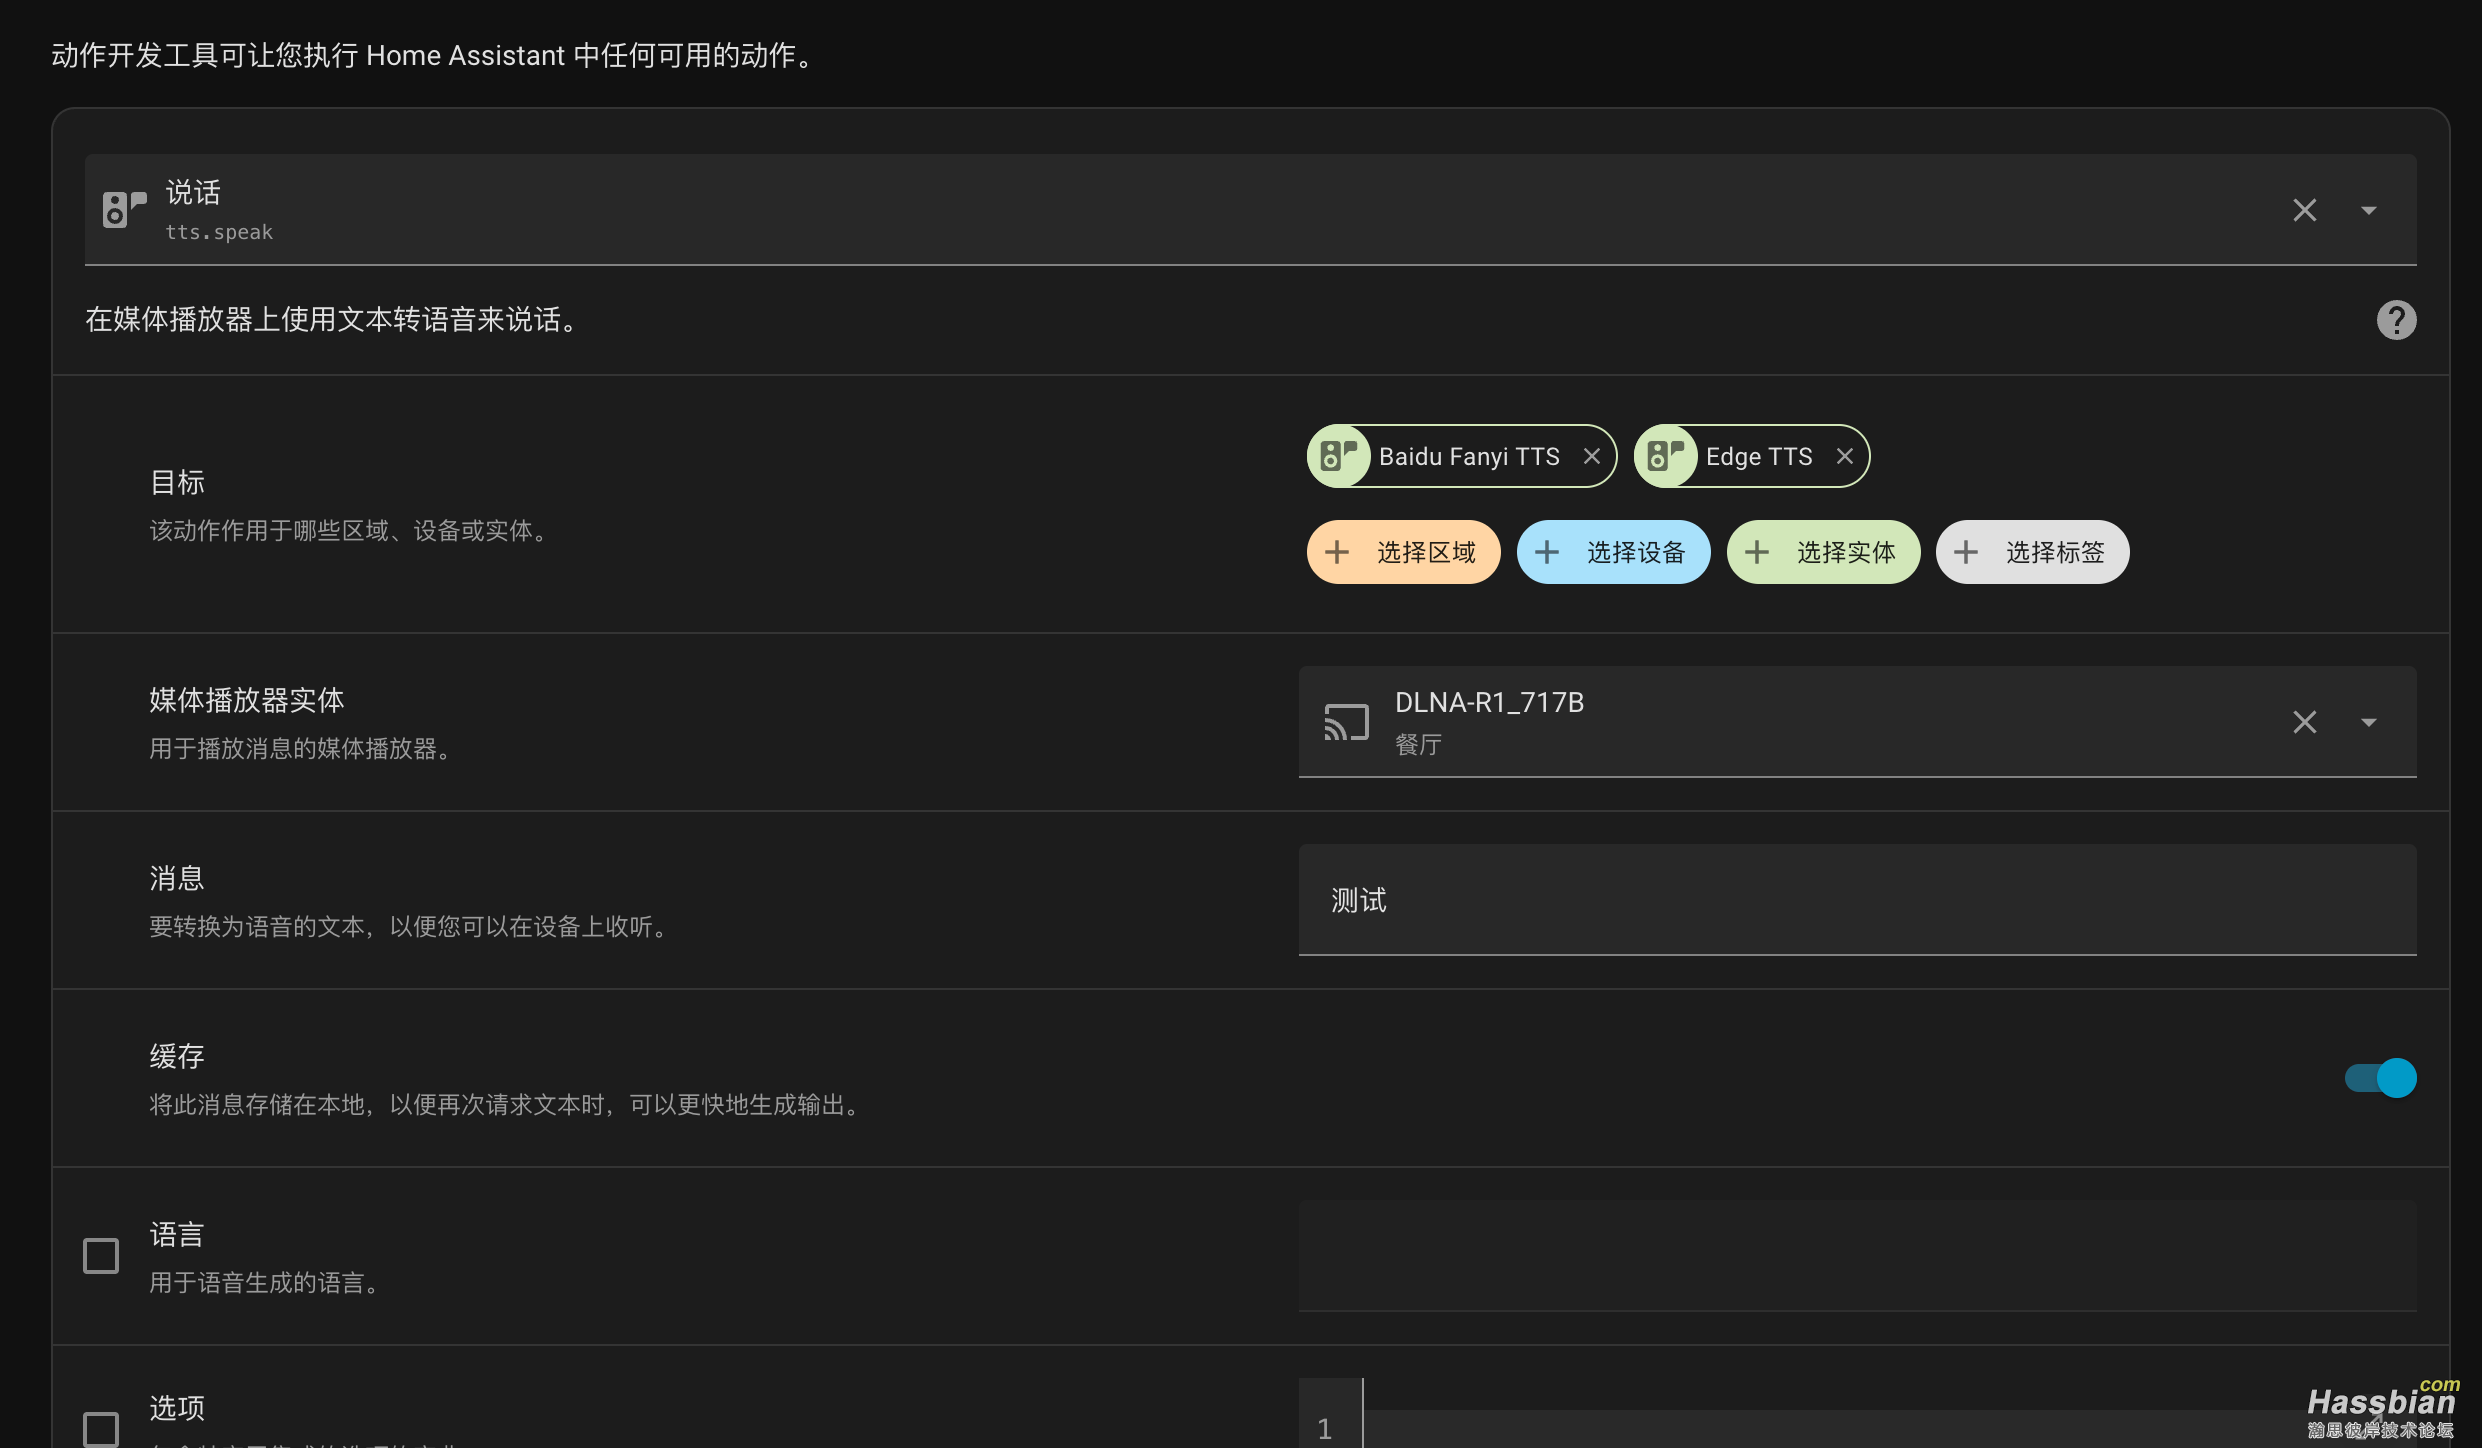Add a target entity with 选择实体
This screenshot has height=1448, width=2482.
(1823, 552)
